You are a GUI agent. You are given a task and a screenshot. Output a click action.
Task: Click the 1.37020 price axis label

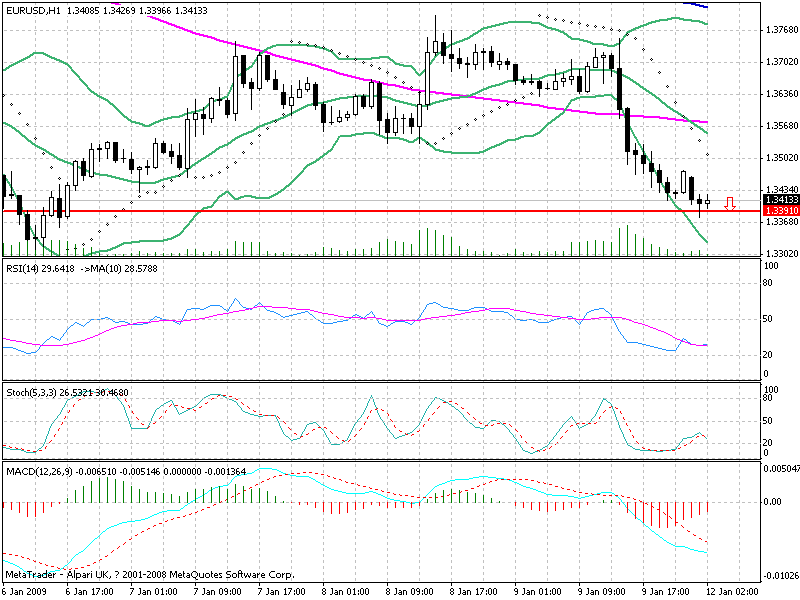[782, 62]
